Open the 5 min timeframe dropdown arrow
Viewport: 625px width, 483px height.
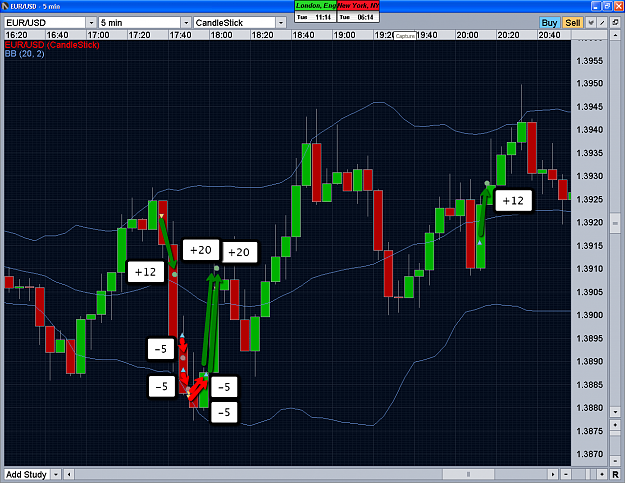pos(186,23)
